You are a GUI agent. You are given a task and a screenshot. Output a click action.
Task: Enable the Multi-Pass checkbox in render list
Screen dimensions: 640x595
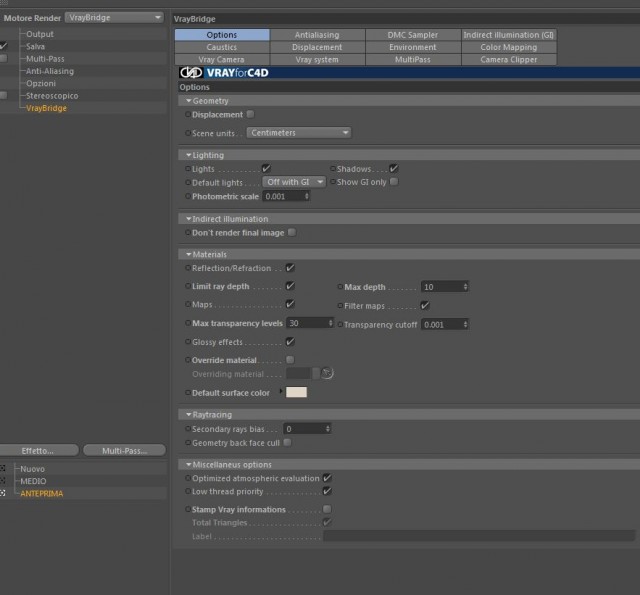coord(4,58)
